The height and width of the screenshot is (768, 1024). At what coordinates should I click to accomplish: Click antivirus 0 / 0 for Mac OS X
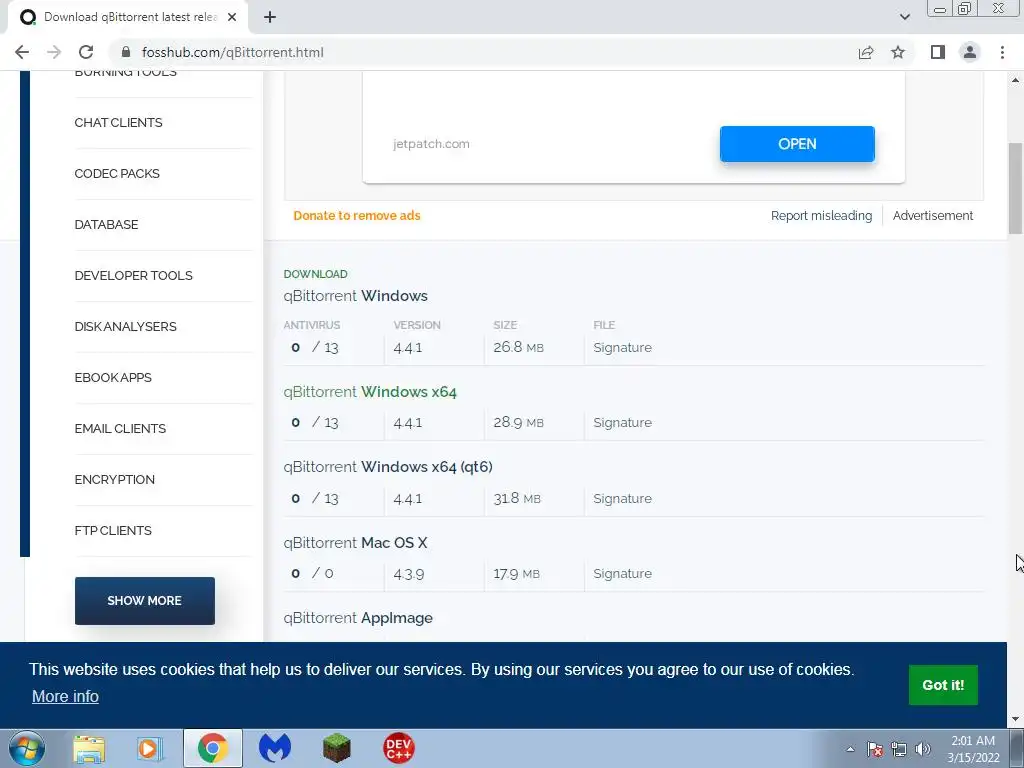click(x=312, y=573)
